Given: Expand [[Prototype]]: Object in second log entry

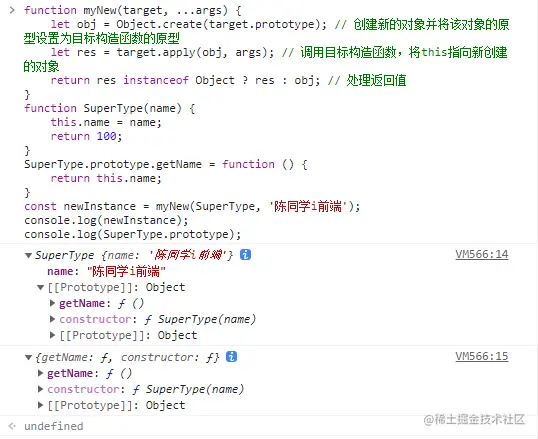Looking at the screenshot, I should coord(40,405).
